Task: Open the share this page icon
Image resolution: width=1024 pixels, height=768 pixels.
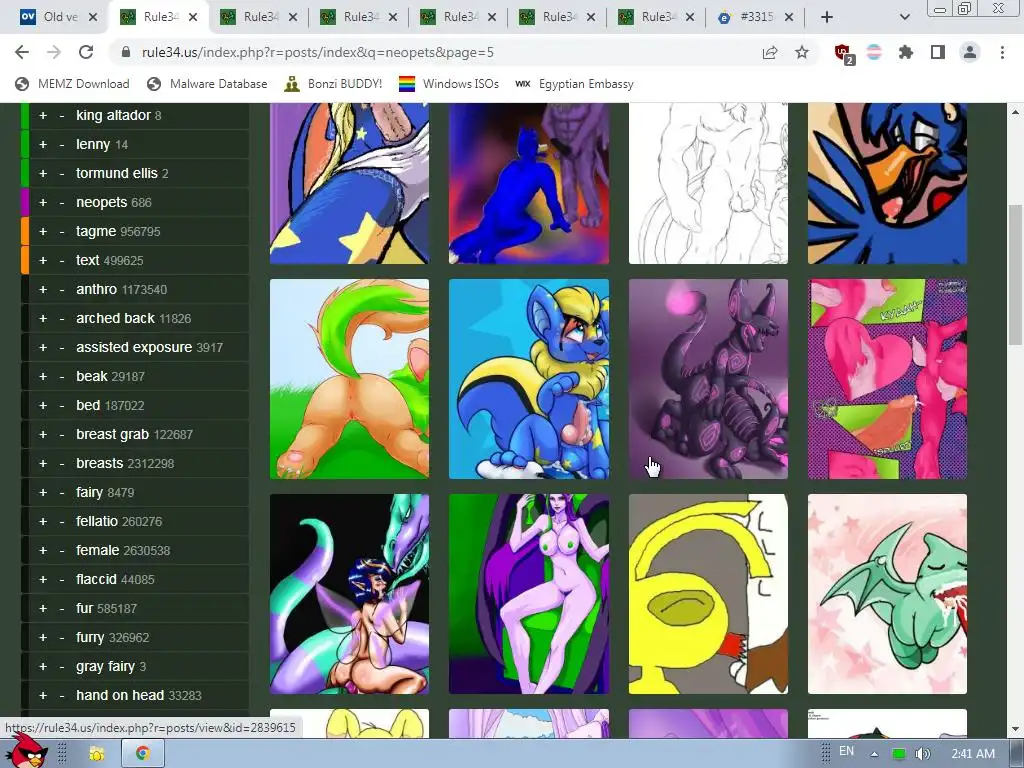Action: (770, 52)
